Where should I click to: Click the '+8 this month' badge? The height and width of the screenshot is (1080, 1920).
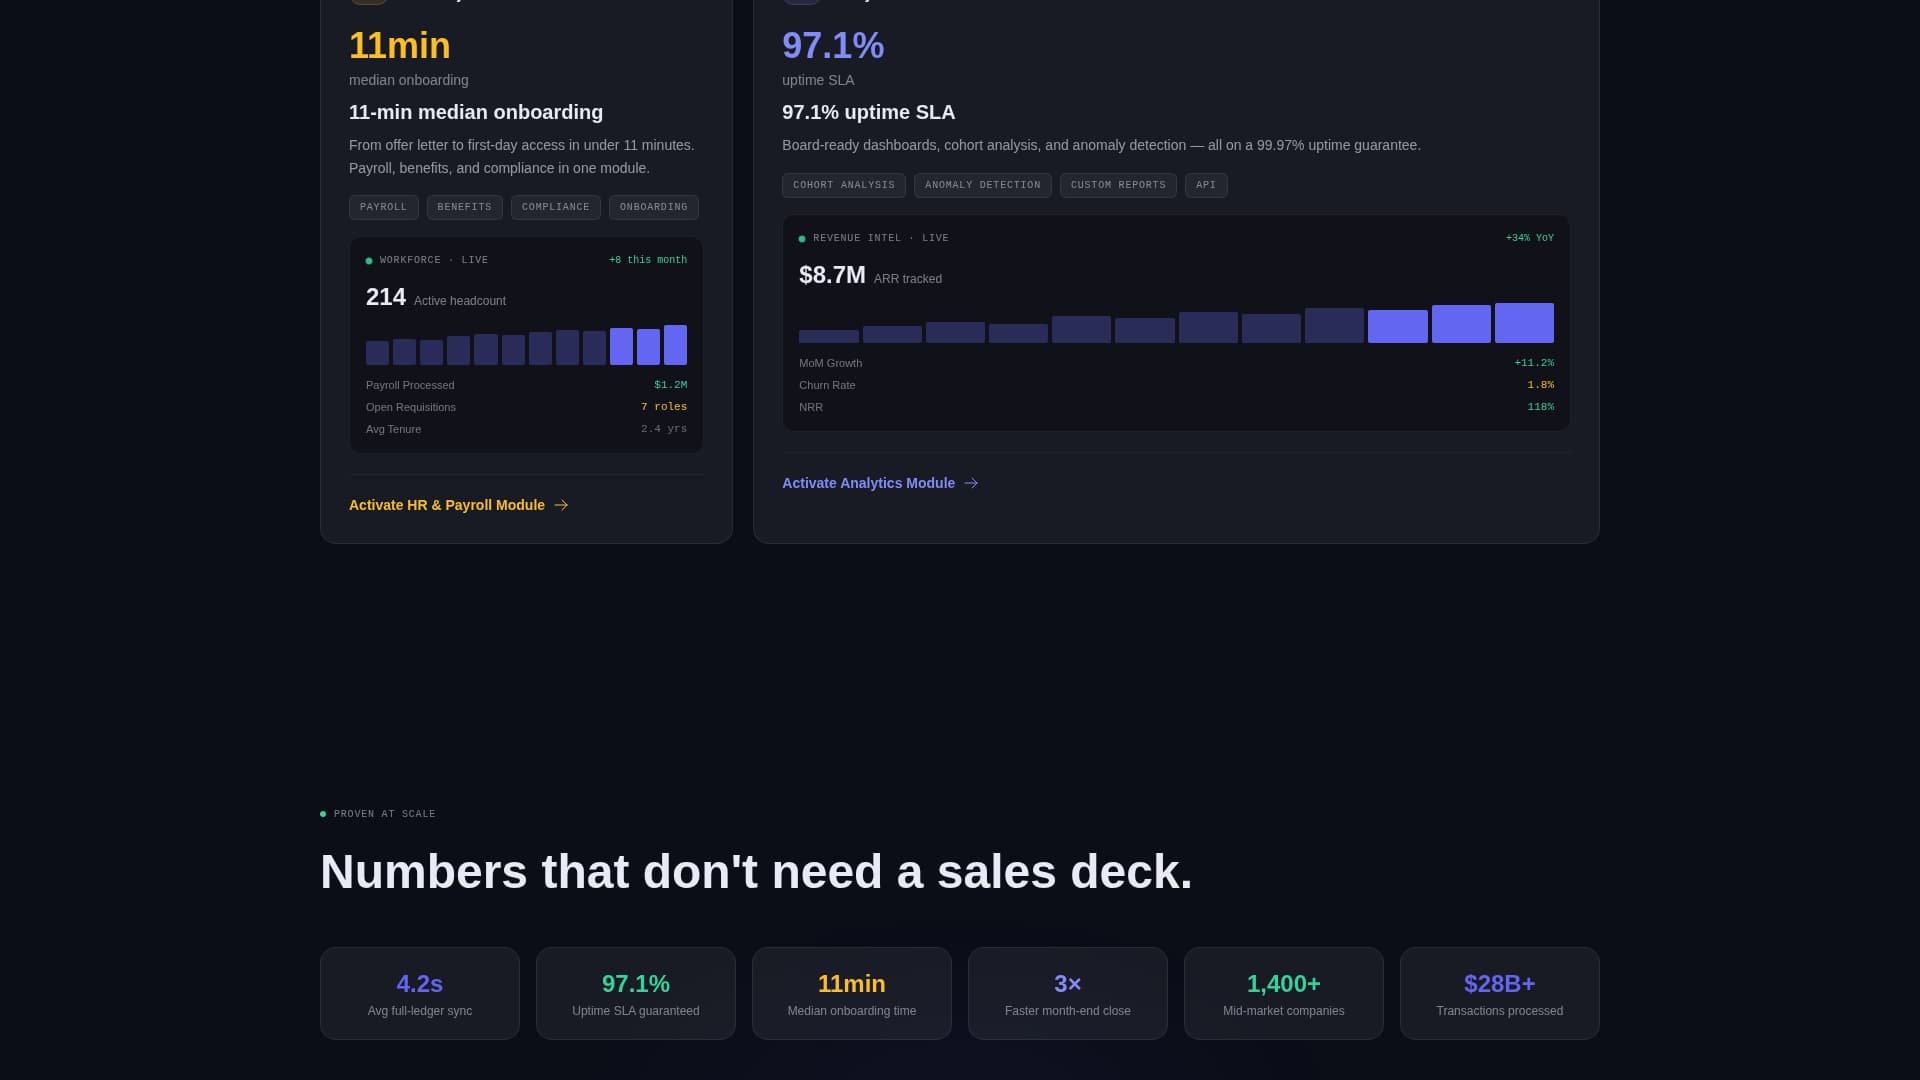click(648, 260)
